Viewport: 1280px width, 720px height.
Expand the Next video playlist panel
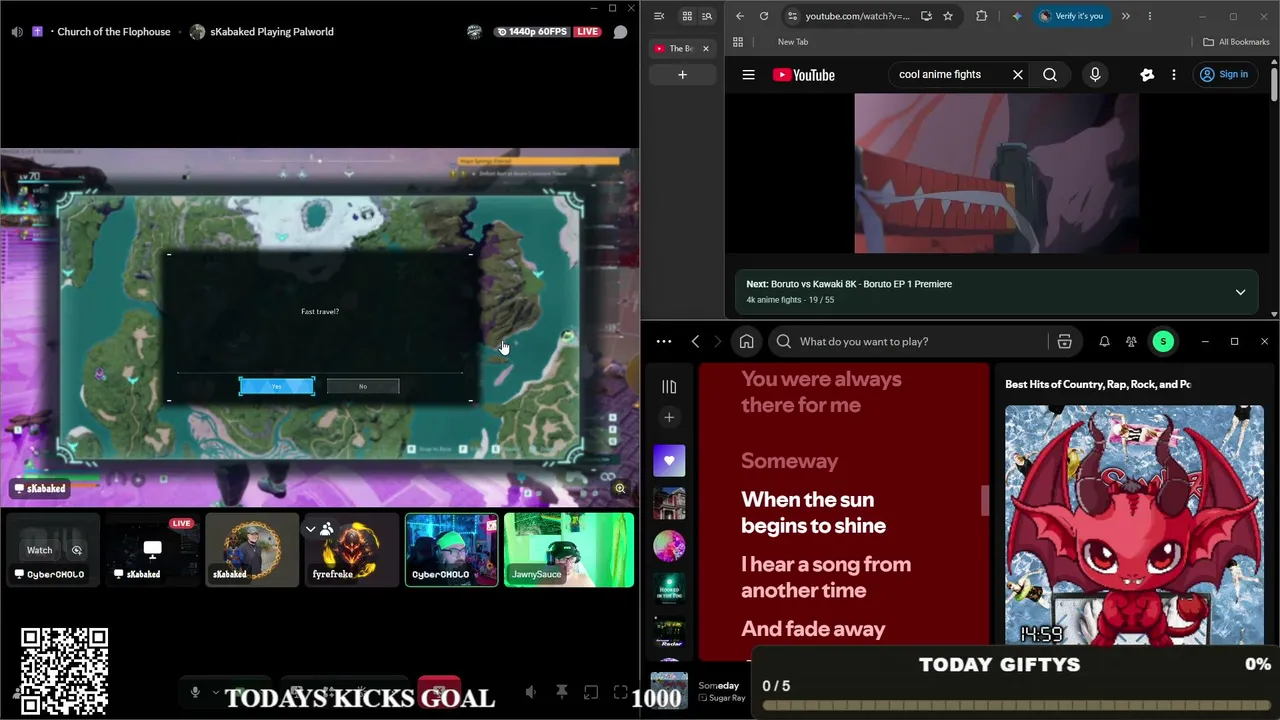[x=1240, y=292]
